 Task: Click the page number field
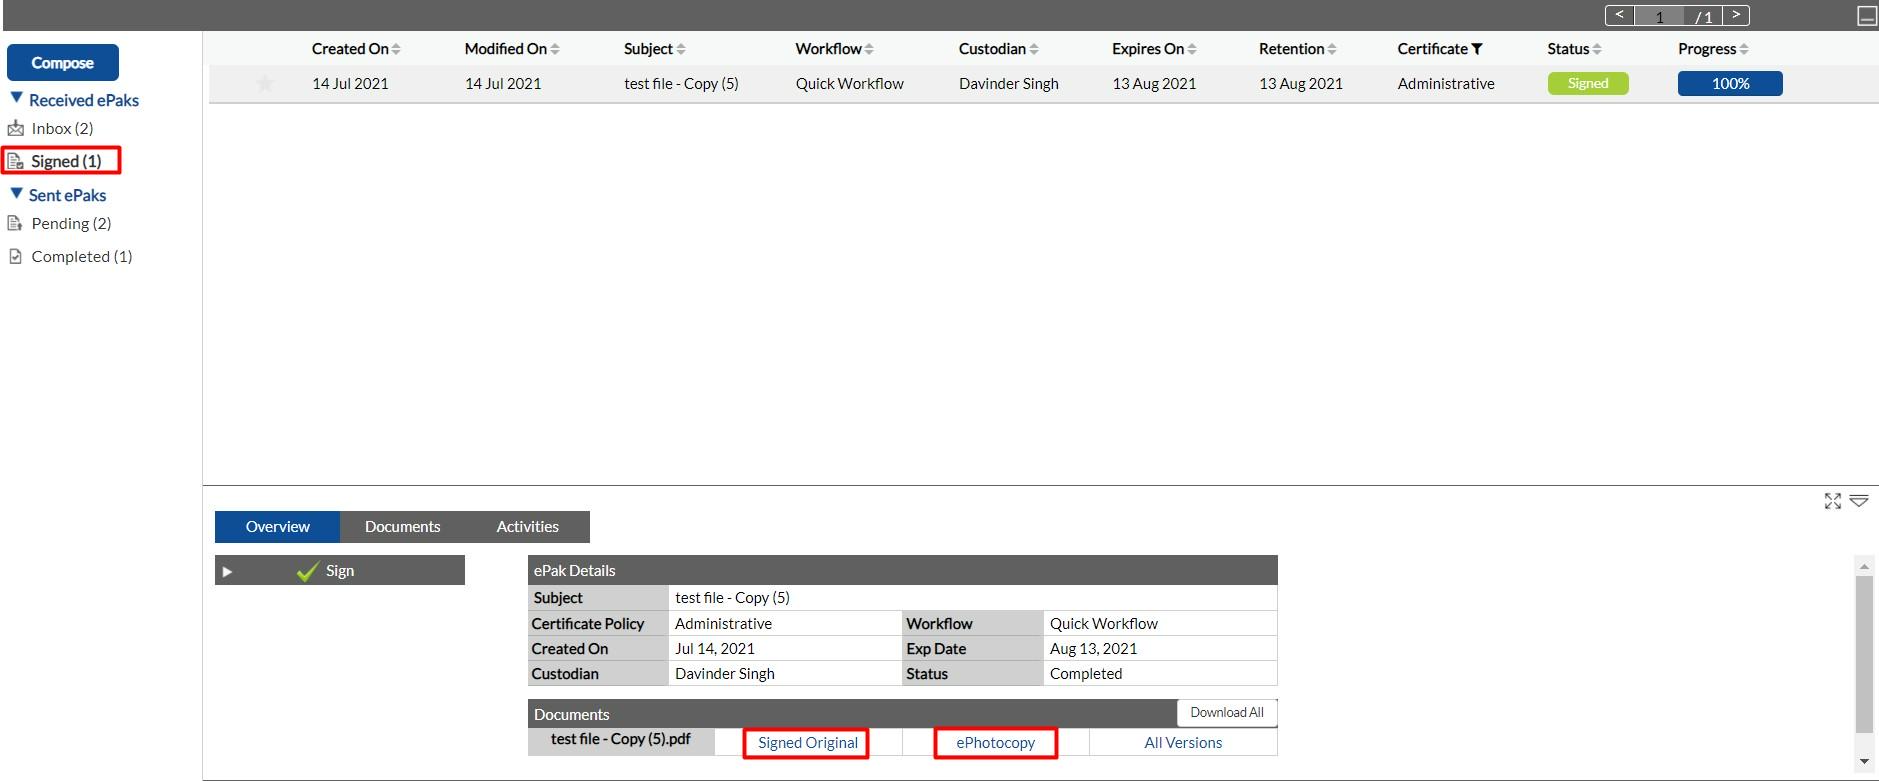click(1660, 16)
